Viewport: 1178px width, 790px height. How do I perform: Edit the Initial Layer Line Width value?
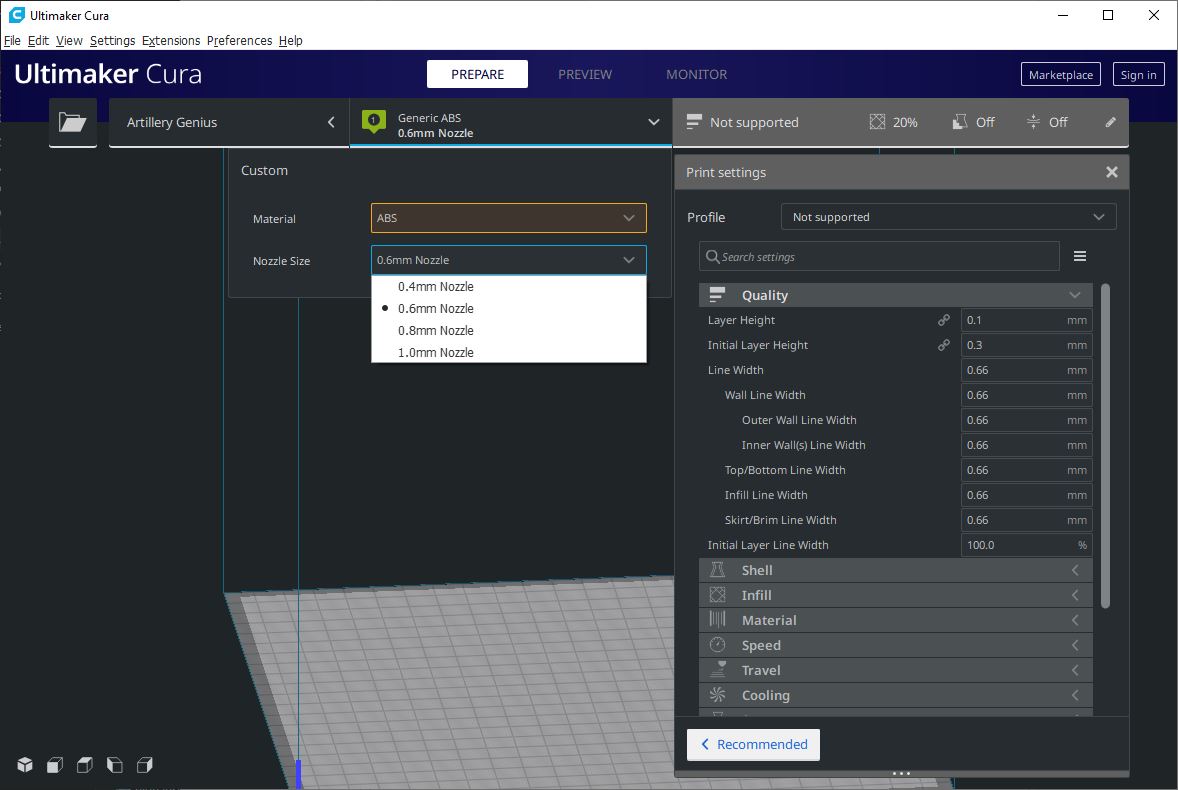pyautogui.click(x=1026, y=545)
